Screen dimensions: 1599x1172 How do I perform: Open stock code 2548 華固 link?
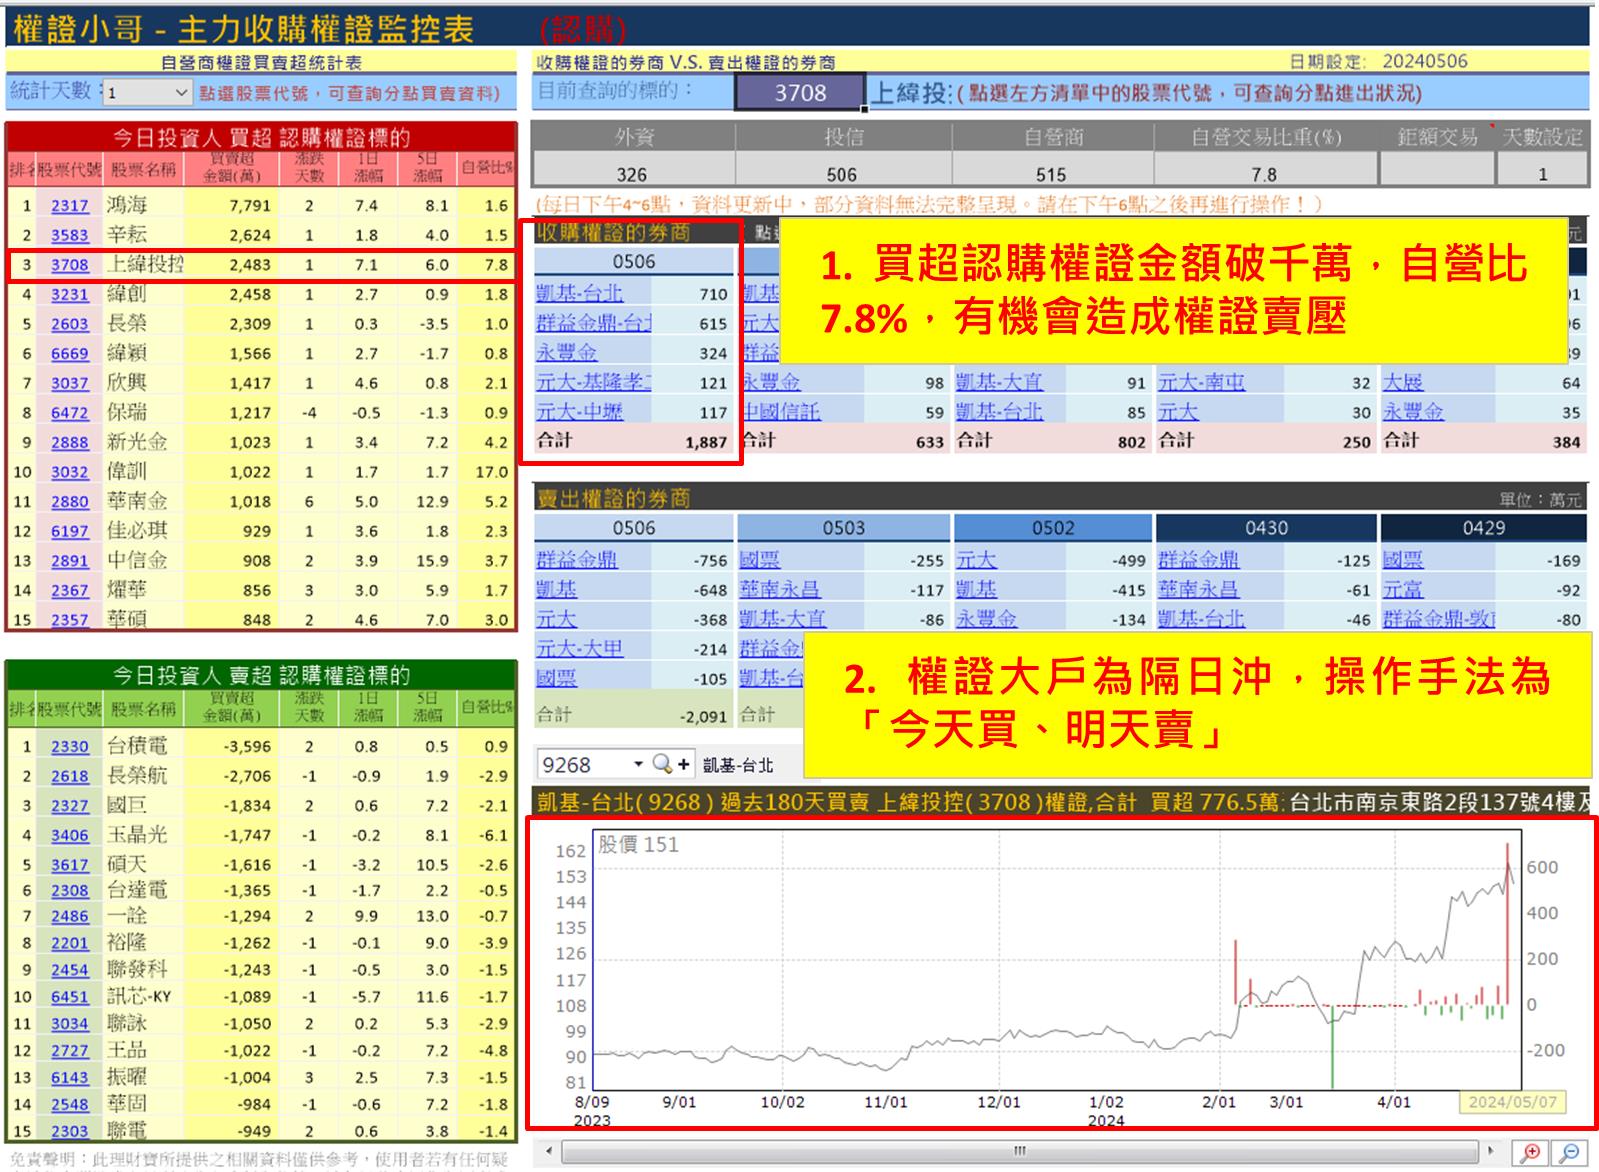70,1105
